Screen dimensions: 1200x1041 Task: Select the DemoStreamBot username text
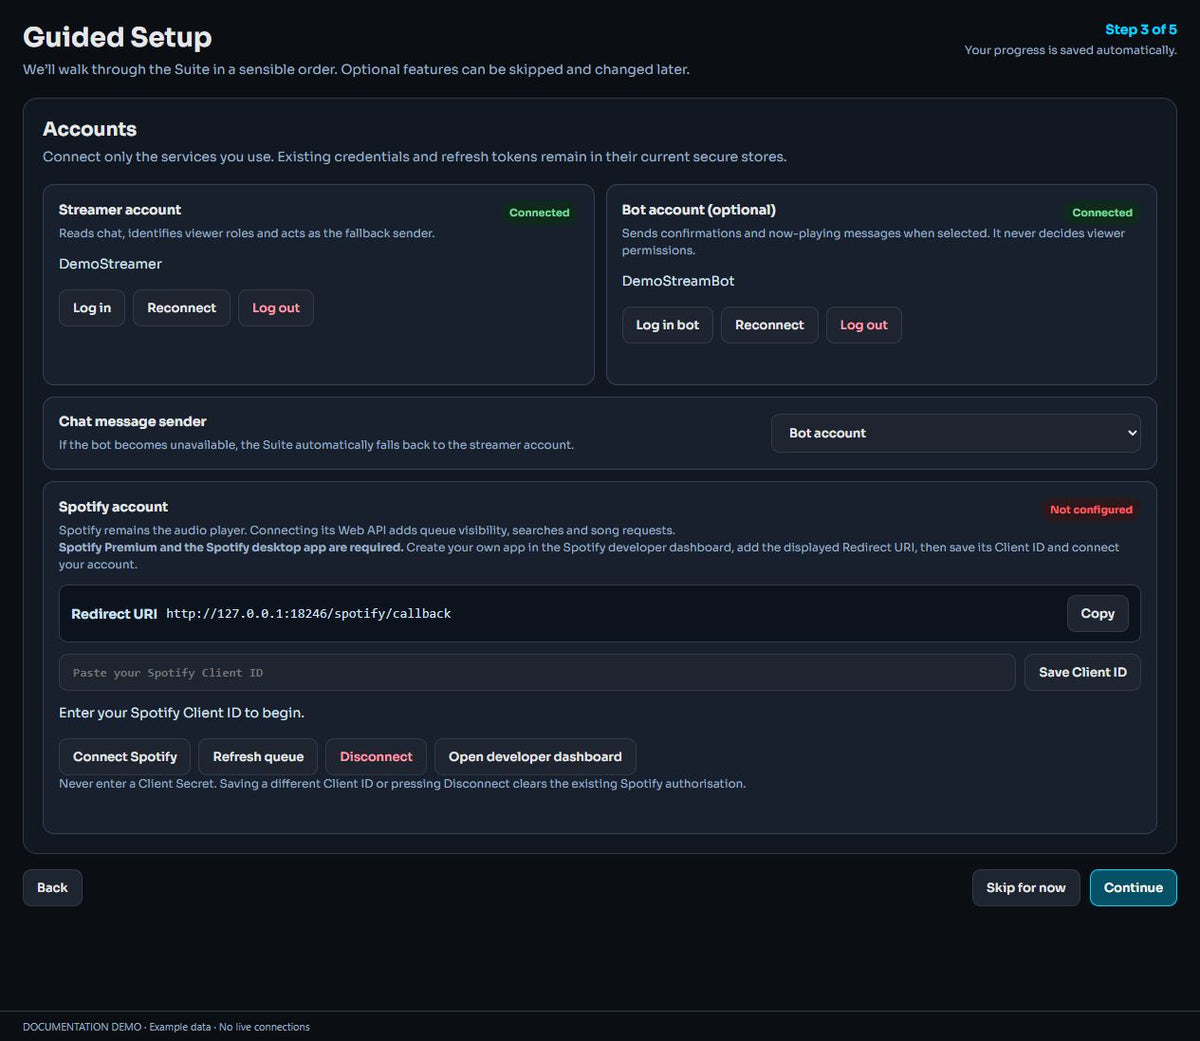click(678, 281)
